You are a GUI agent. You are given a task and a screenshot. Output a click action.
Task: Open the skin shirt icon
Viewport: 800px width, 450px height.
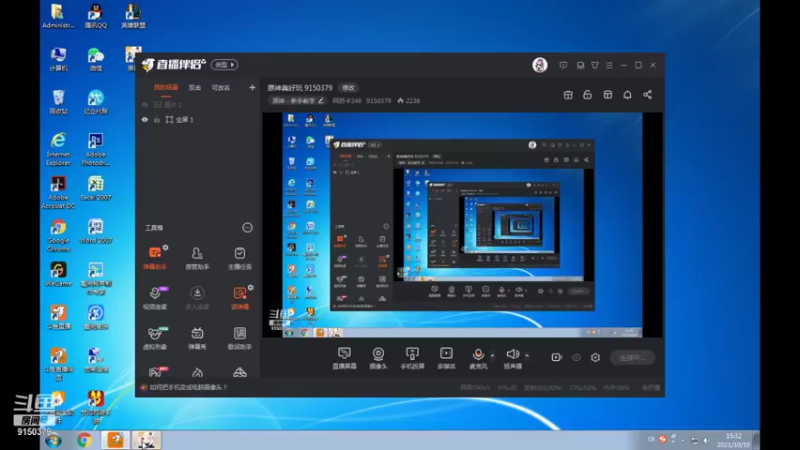click(595, 65)
